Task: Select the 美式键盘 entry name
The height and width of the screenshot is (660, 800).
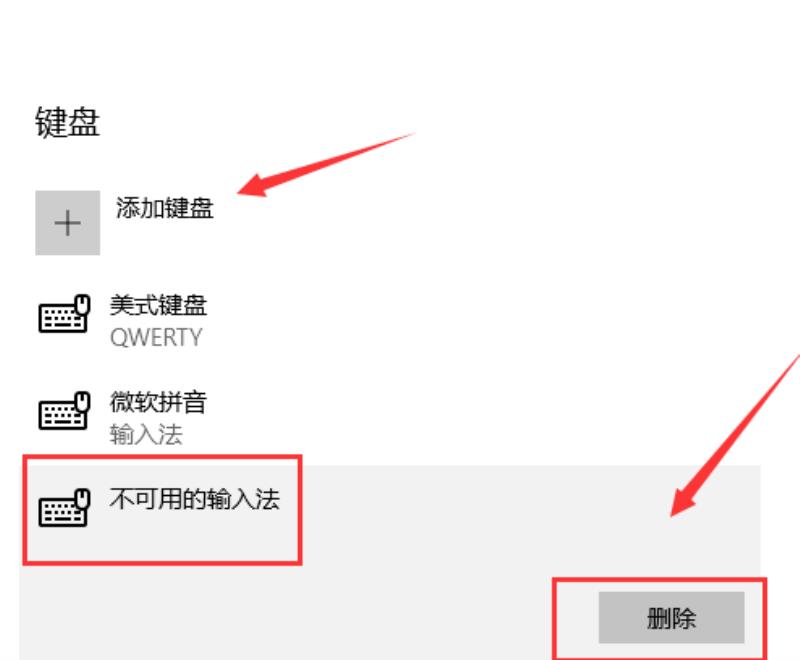Action: pos(158,306)
